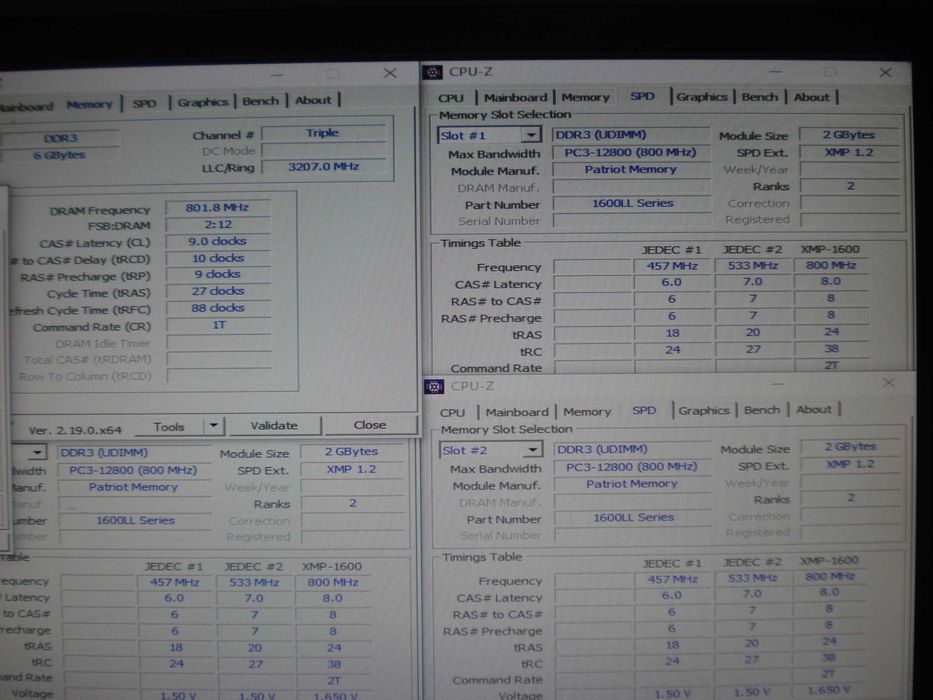Open Graphics tab in Slot #2 window
933x700 pixels.
[x=703, y=410]
